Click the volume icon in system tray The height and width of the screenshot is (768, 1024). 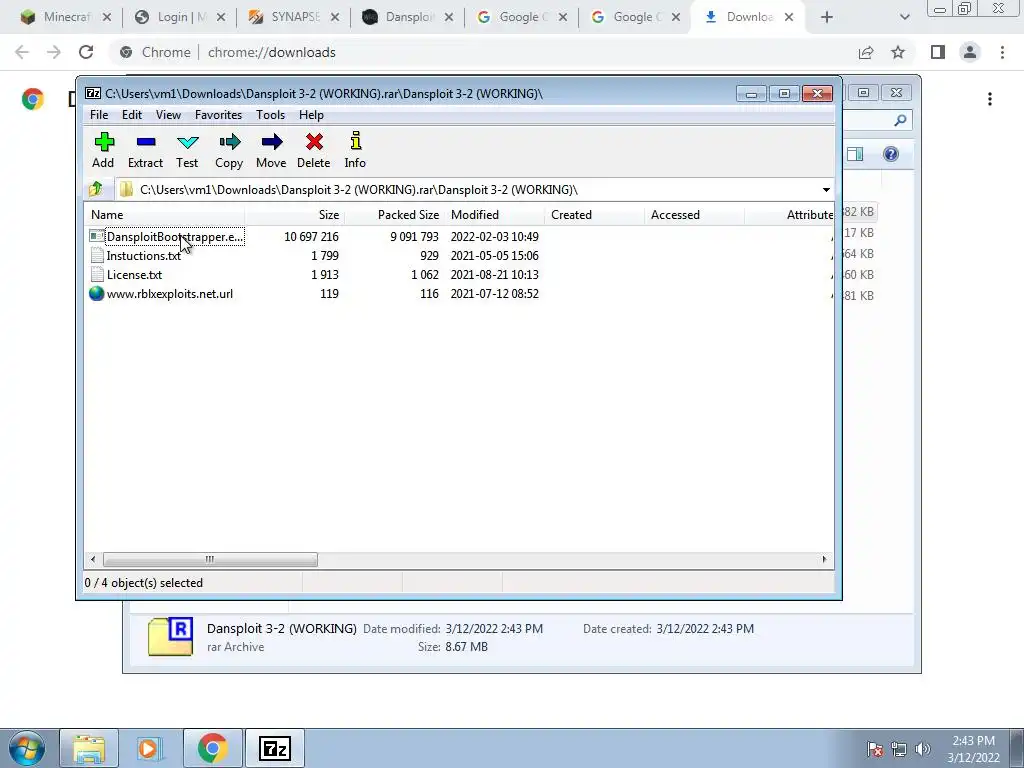(x=923, y=749)
